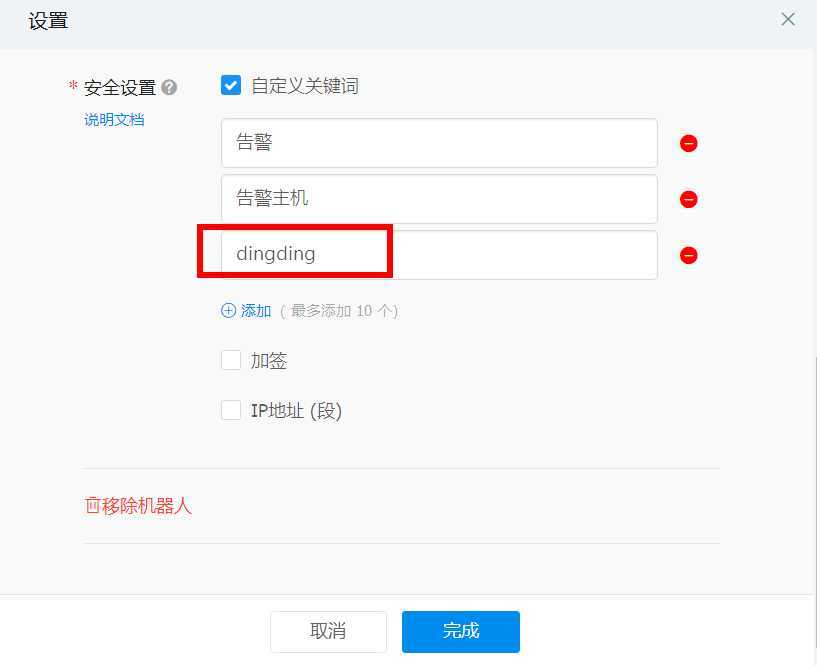The image size is (817, 665).
Task: Click the X to close settings dialog
Action: click(788, 19)
